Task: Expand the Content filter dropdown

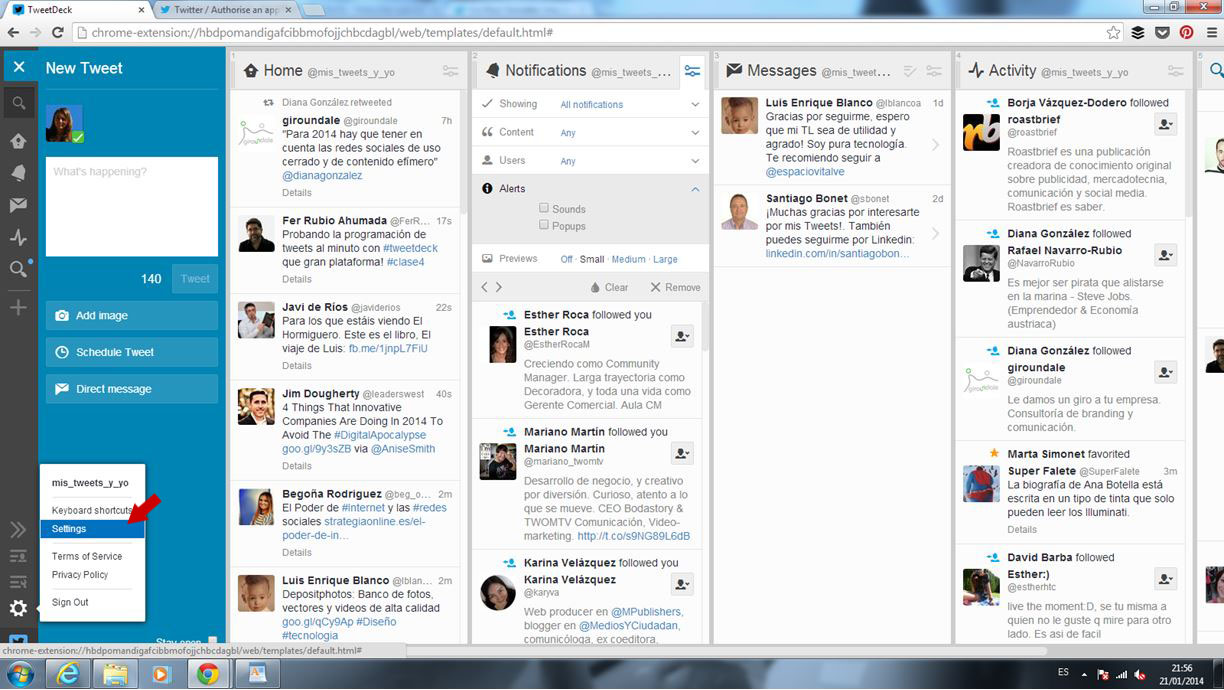Action: 695,132
